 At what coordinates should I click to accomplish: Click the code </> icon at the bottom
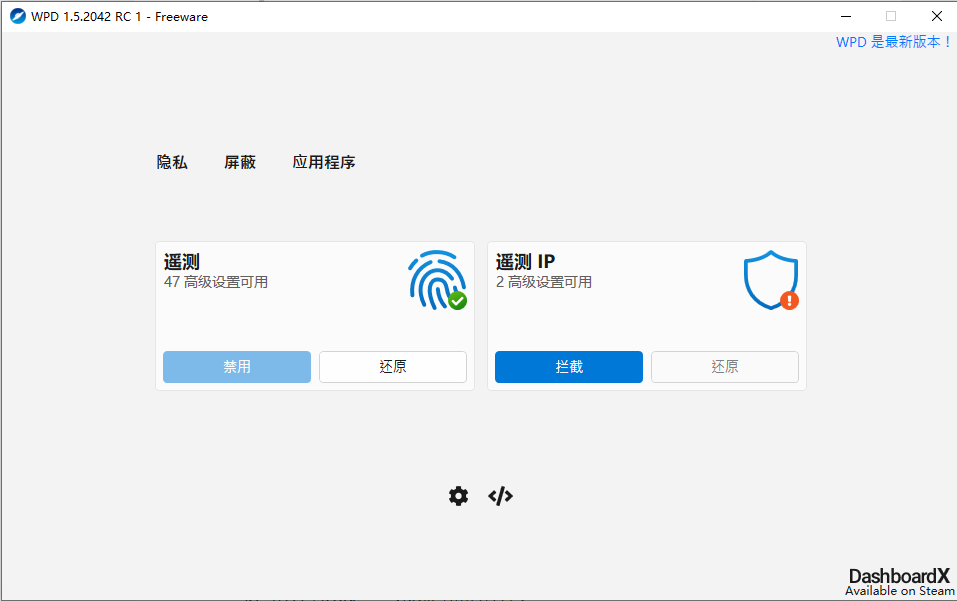pos(500,495)
